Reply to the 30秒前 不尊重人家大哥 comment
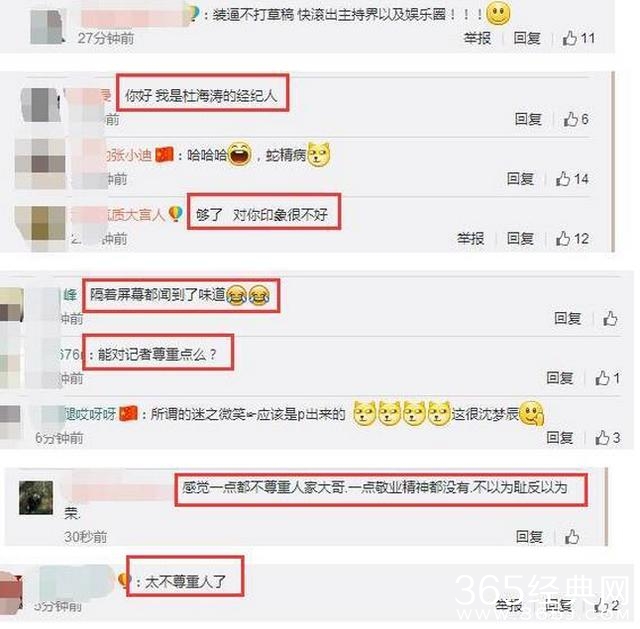 pyautogui.click(x=529, y=536)
